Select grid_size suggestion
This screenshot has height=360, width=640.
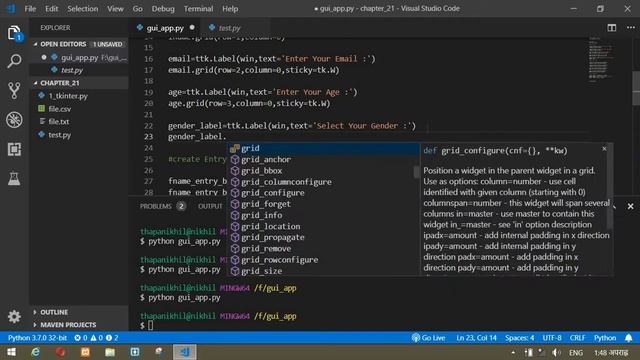(x=323, y=271)
